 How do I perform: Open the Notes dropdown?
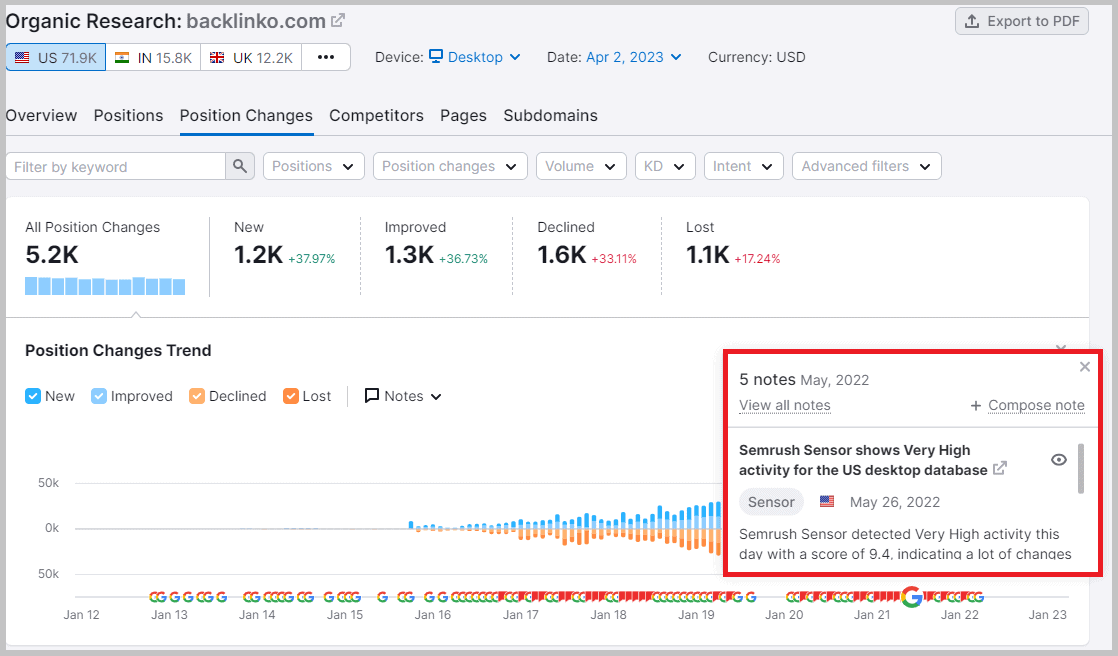(403, 396)
